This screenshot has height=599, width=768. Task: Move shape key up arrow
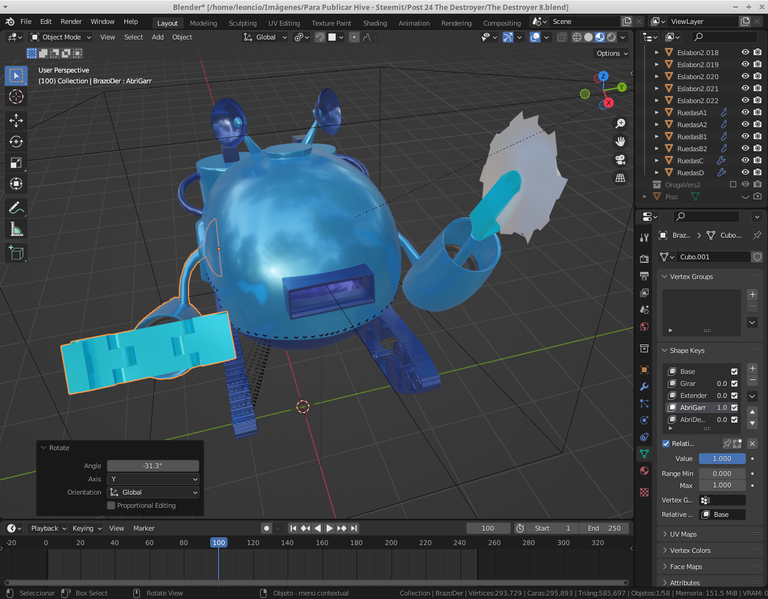(x=753, y=411)
